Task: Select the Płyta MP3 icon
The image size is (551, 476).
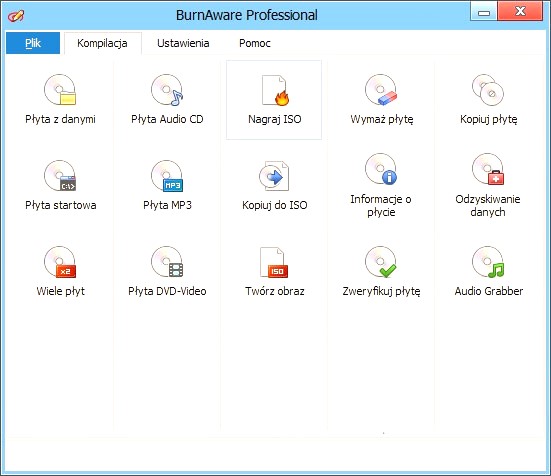Action: 167,176
